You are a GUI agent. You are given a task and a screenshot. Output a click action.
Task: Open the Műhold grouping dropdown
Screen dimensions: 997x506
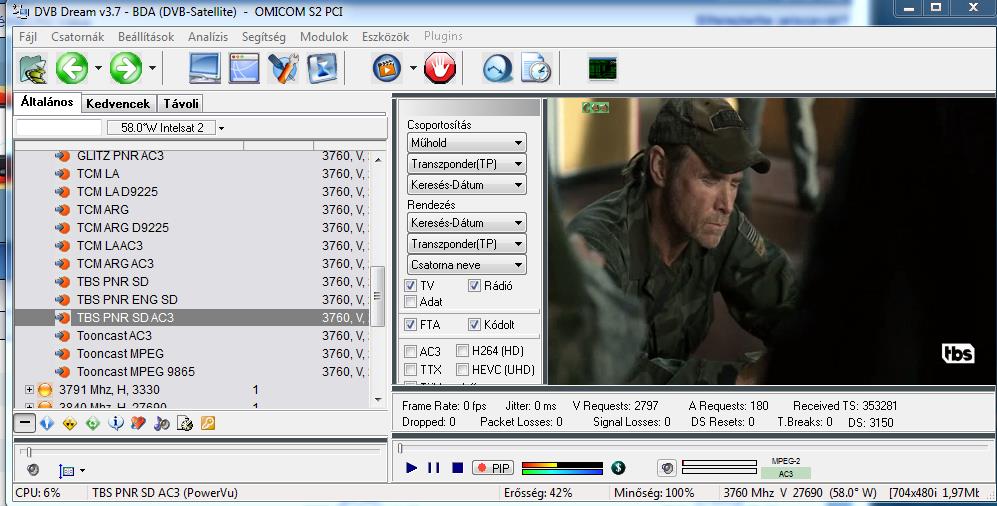467,142
